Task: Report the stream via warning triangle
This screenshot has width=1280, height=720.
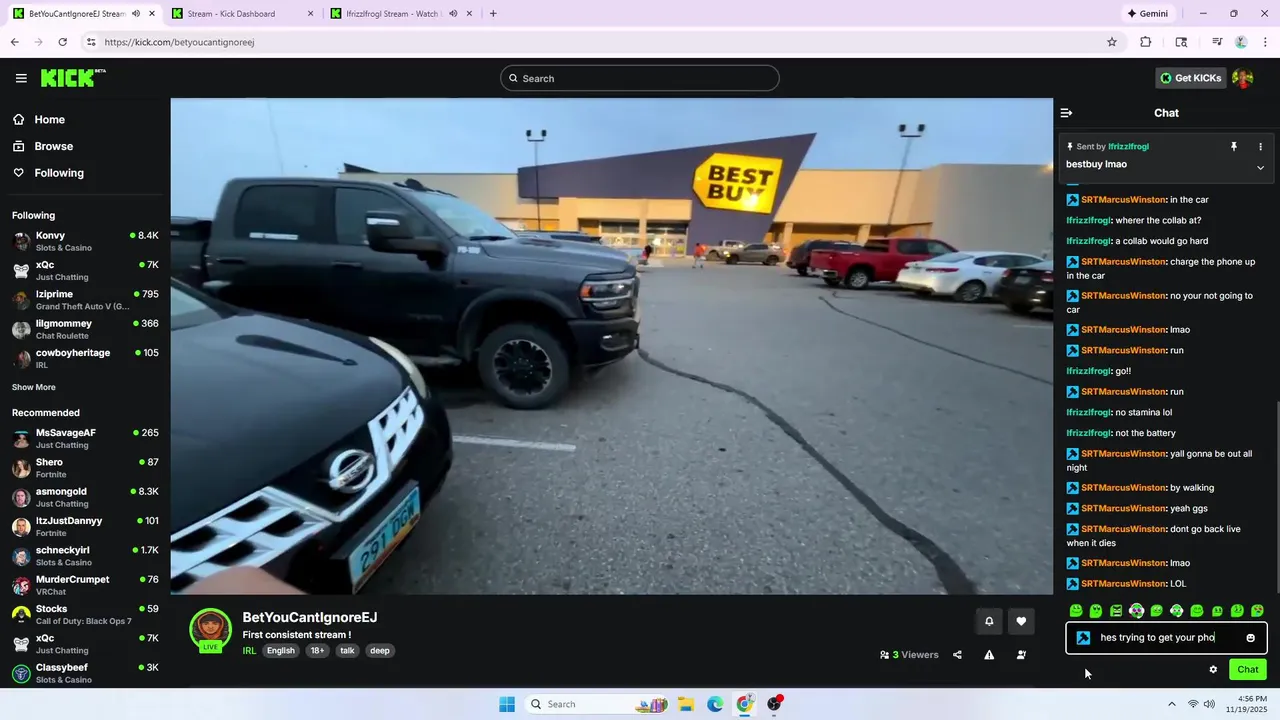Action: 989,655
